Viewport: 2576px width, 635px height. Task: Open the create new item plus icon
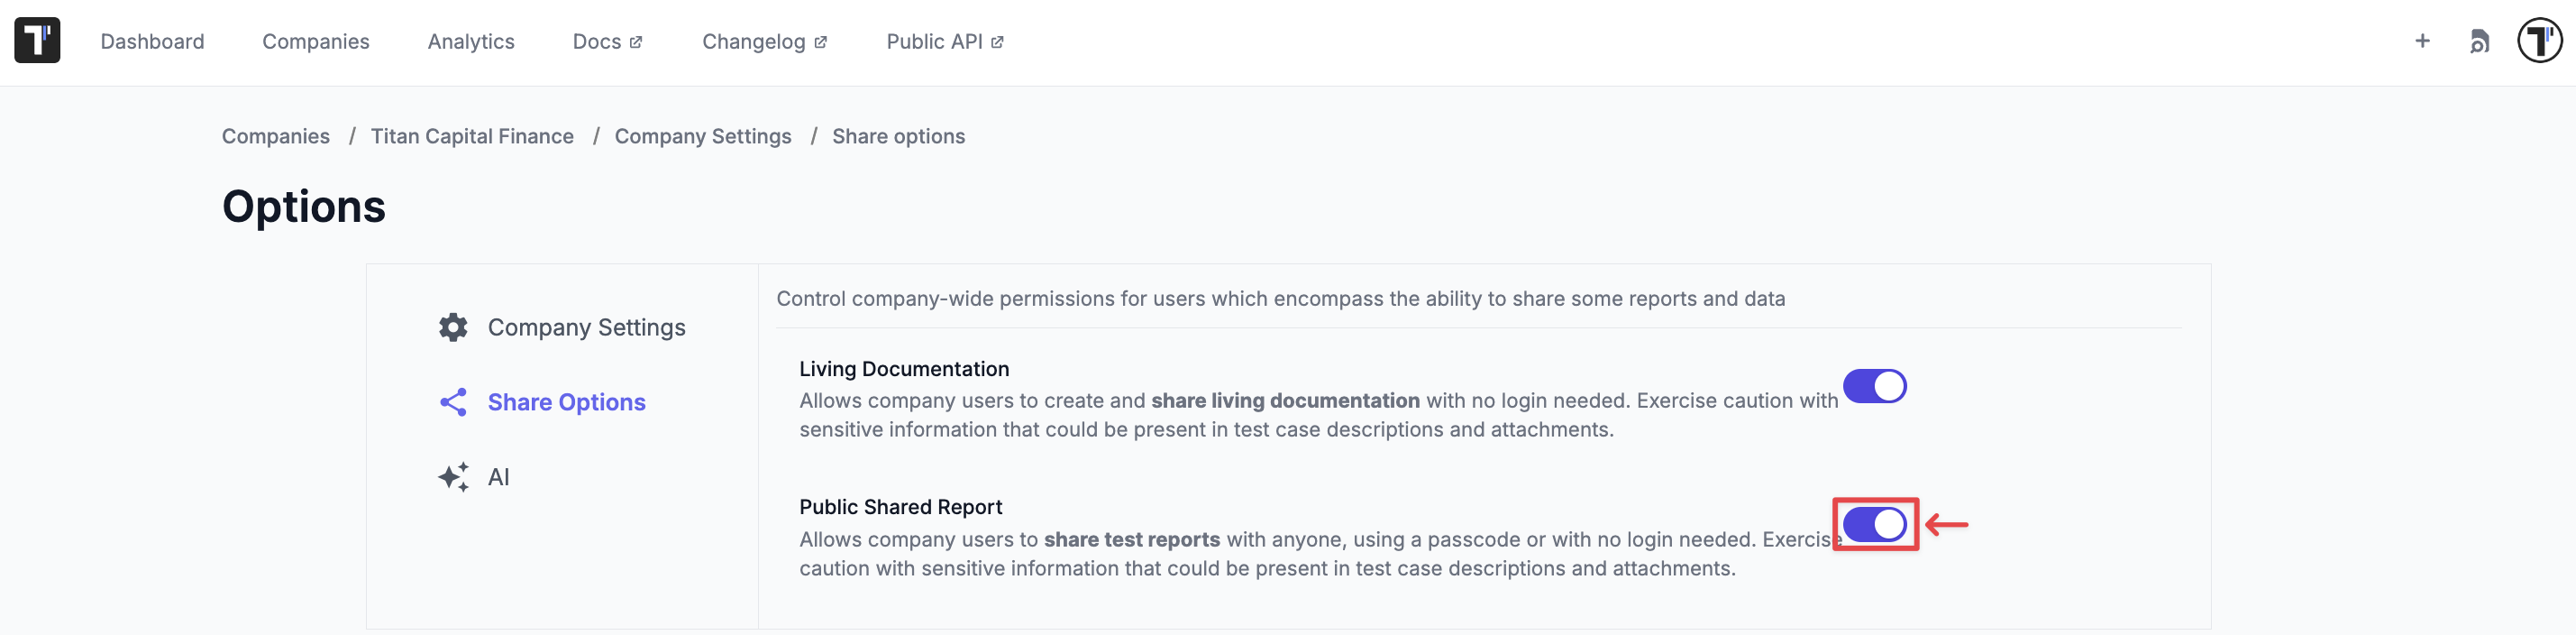coord(2423,41)
